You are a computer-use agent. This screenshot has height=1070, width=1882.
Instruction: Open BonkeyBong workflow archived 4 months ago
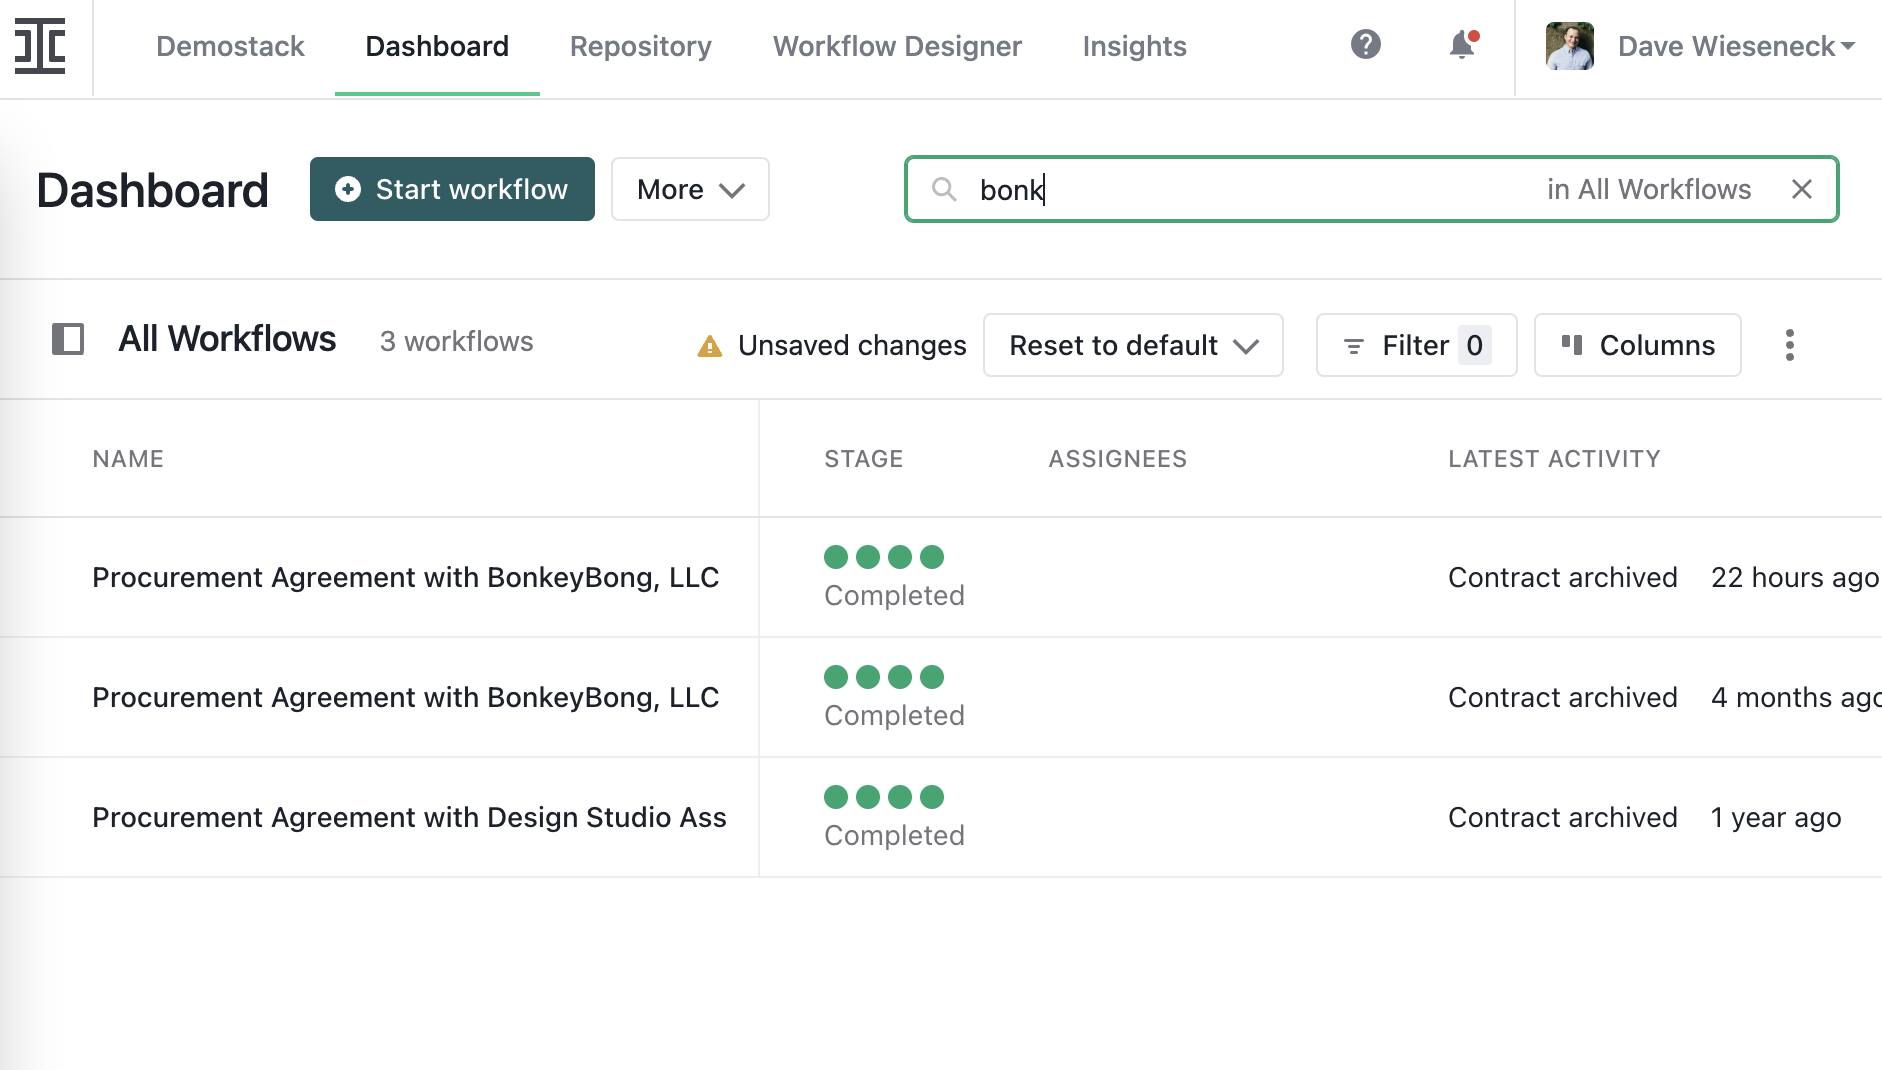(x=406, y=697)
